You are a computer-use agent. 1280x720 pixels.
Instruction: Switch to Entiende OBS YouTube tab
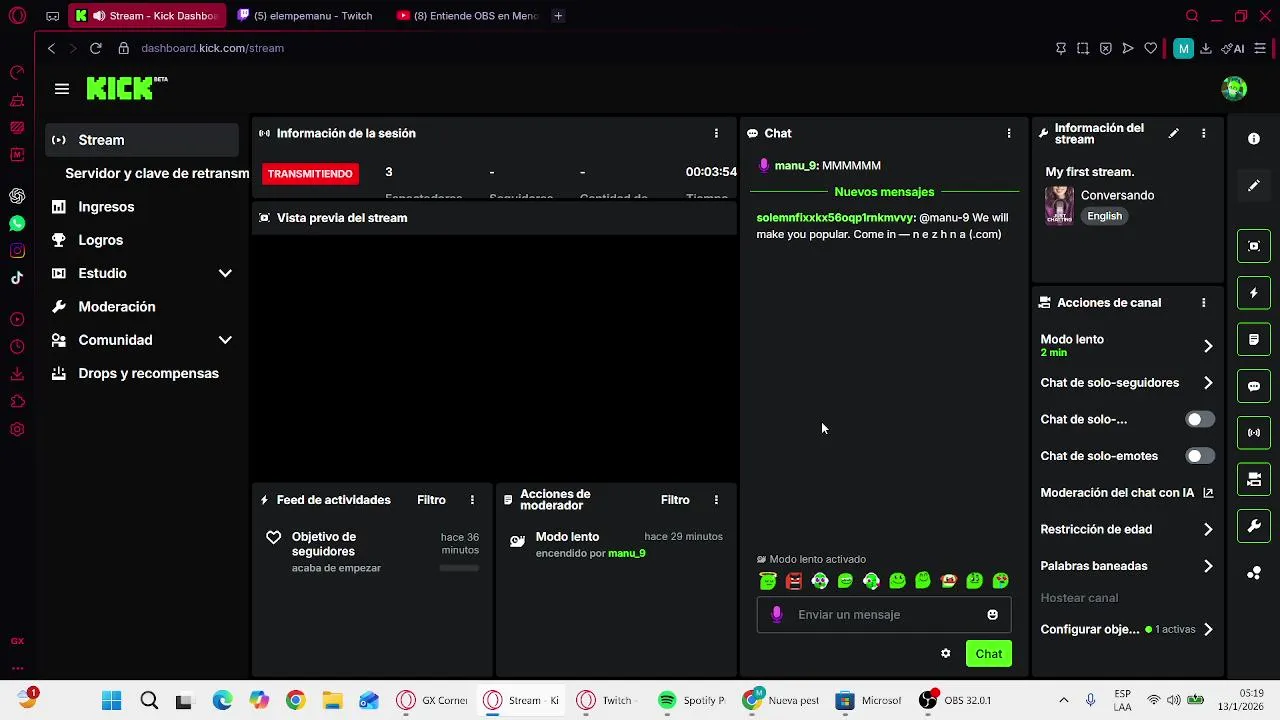(467, 16)
